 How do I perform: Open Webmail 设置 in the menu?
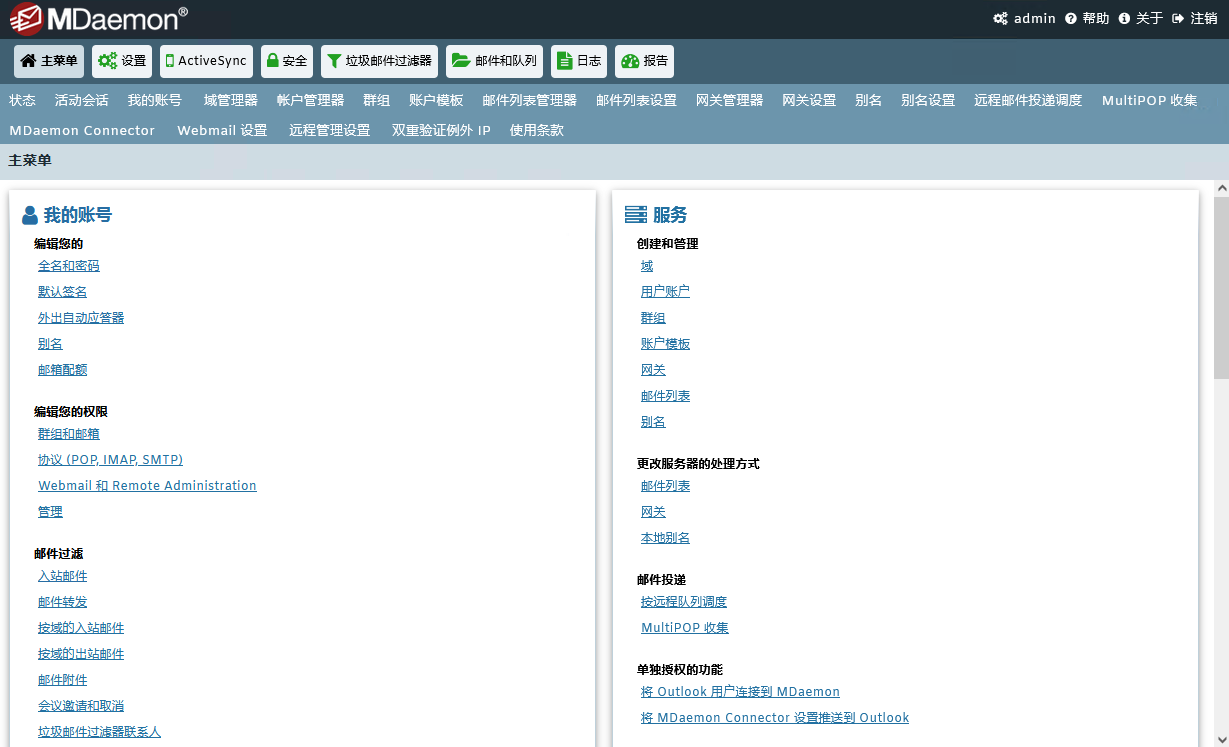tap(222, 129)
